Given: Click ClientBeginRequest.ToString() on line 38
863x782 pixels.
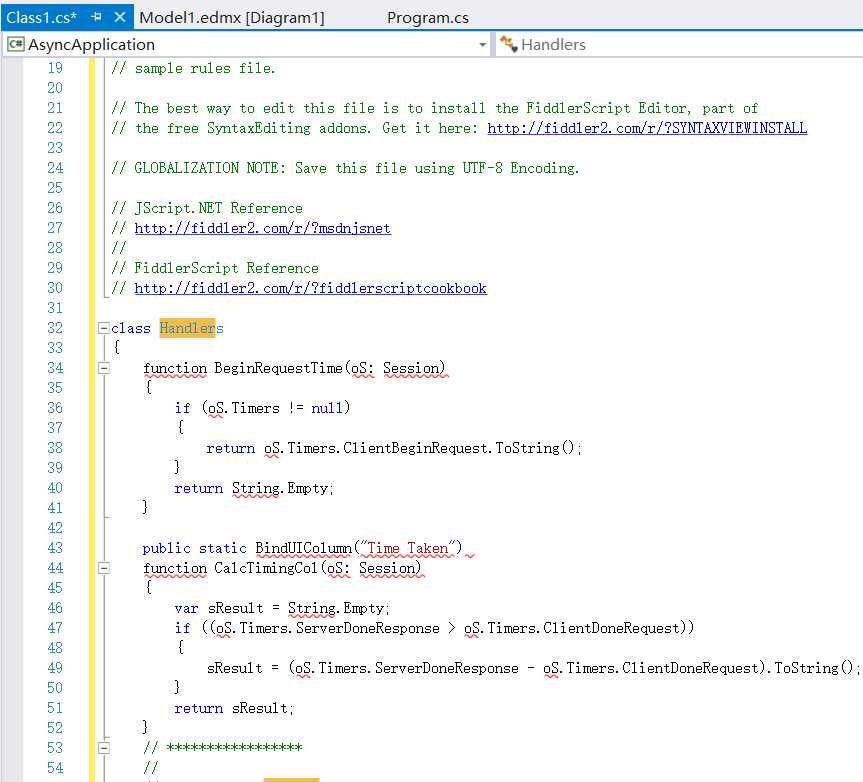Looking at the screenshot, I should (x=458, y=448).
